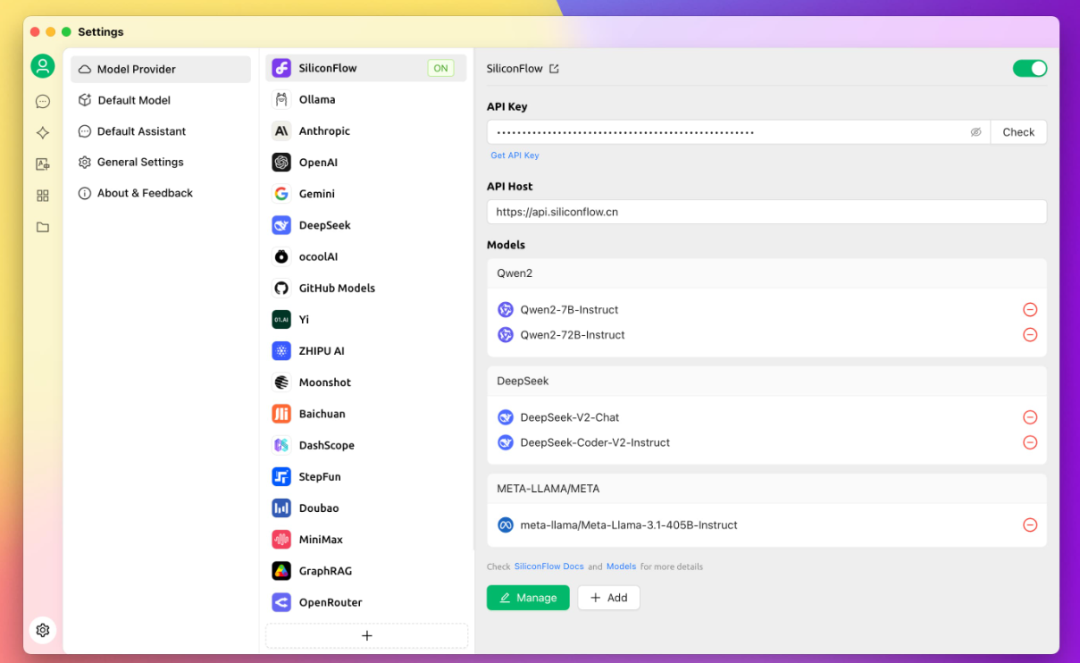Click the Moonshot logo icon
Screen dimensions: 1080x663
tap(281, 382)
